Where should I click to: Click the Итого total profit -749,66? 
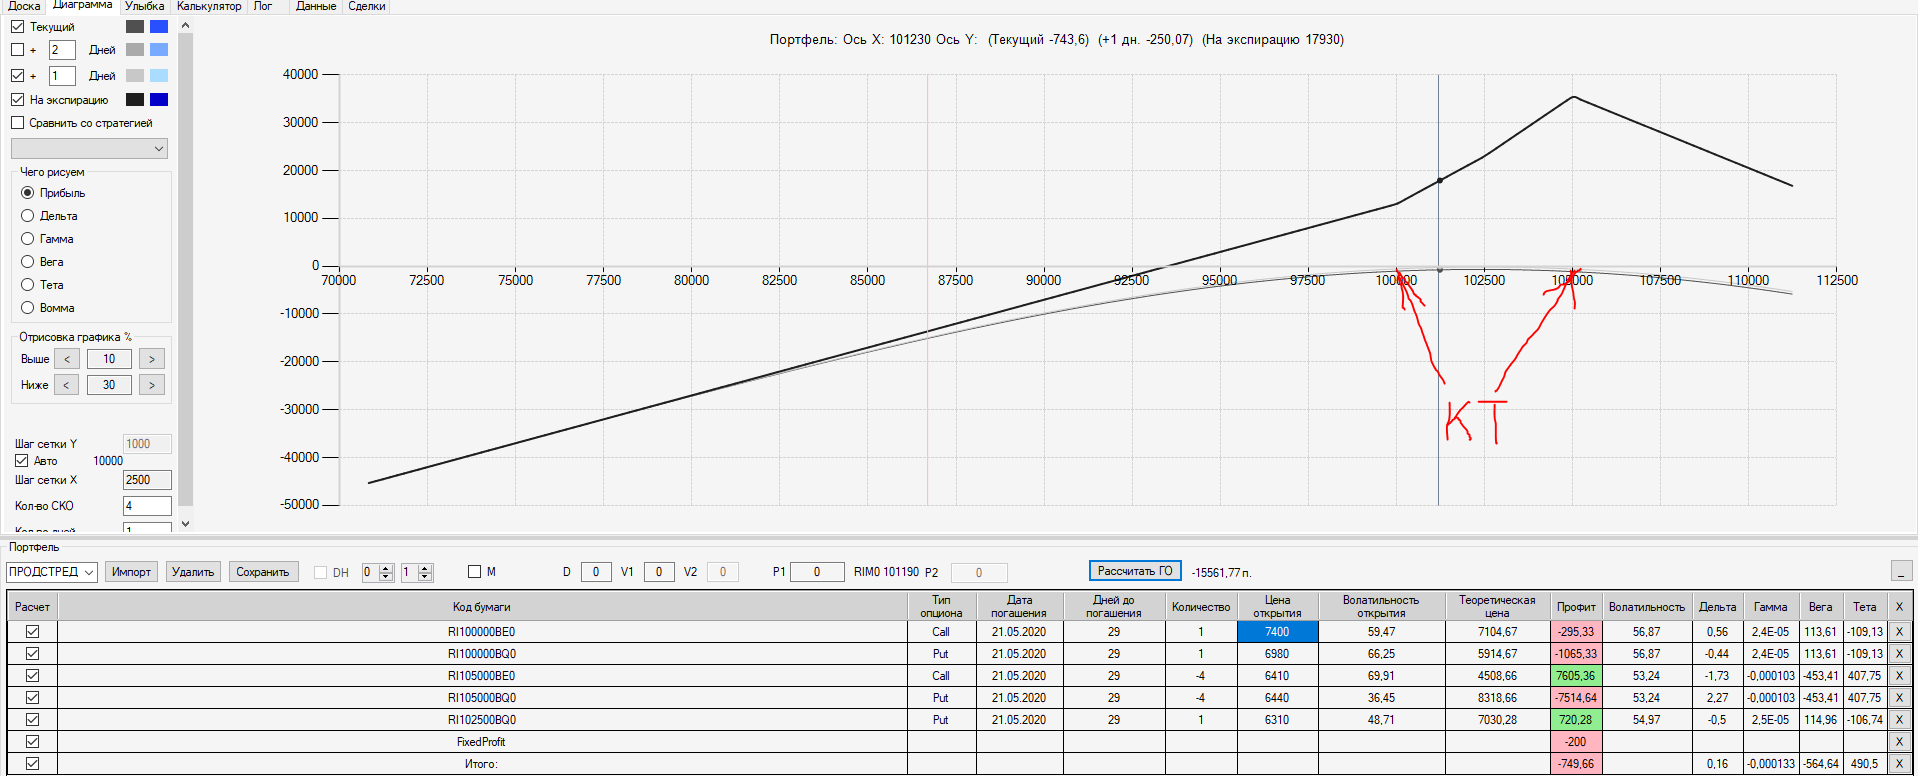point(1576,764)
